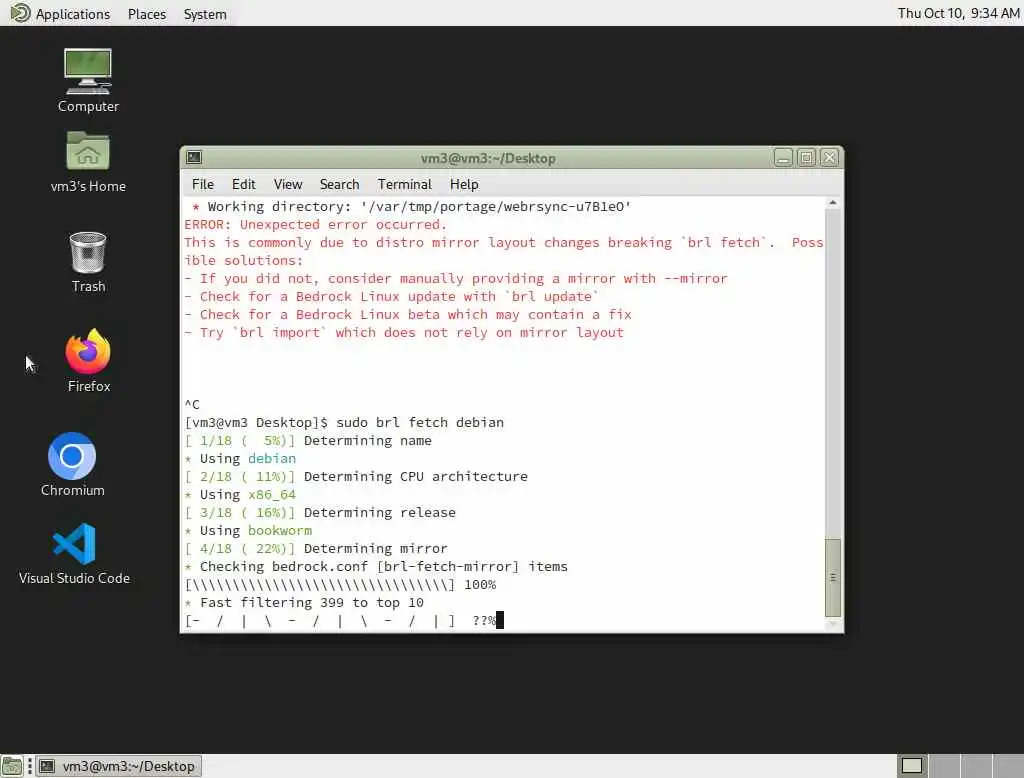Open the Terminal menu in menubar
Screen dimensions: 1024x778
coord(404,184)
